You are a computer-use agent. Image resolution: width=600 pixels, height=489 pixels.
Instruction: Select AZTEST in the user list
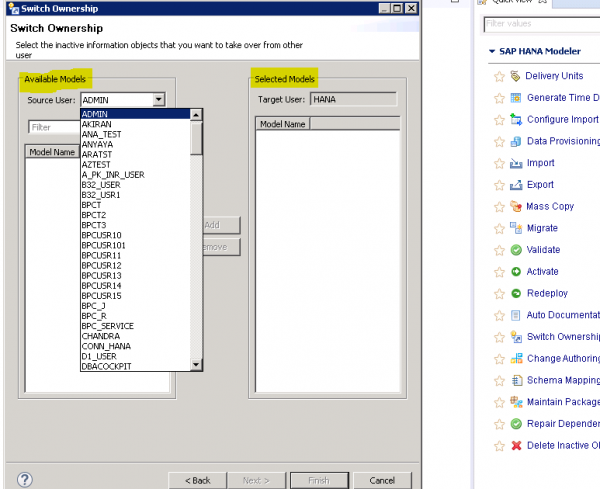tap(135, 165)
